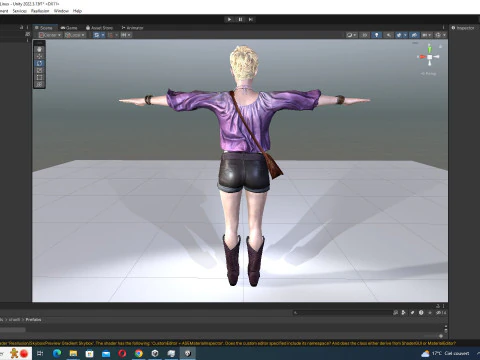The height and width of the screenshot is (360, 480).
Task: Toggle the Persp projection label
Action: 429,74
